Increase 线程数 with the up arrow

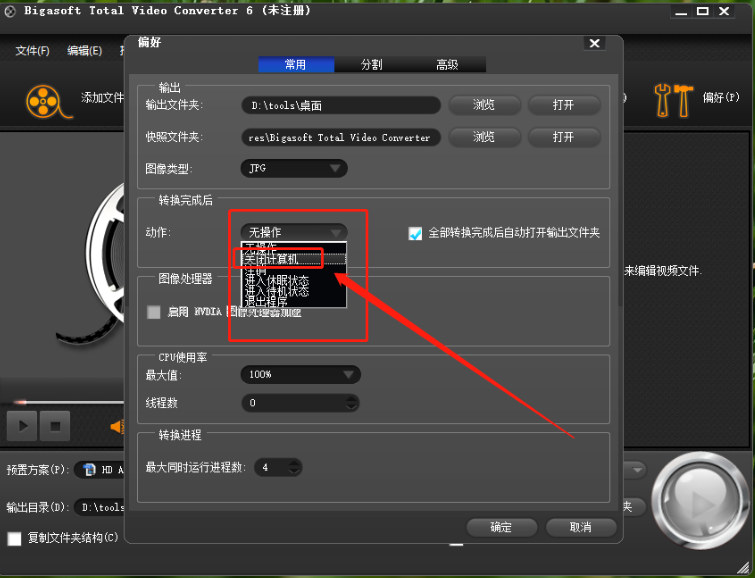click(352, 399)
